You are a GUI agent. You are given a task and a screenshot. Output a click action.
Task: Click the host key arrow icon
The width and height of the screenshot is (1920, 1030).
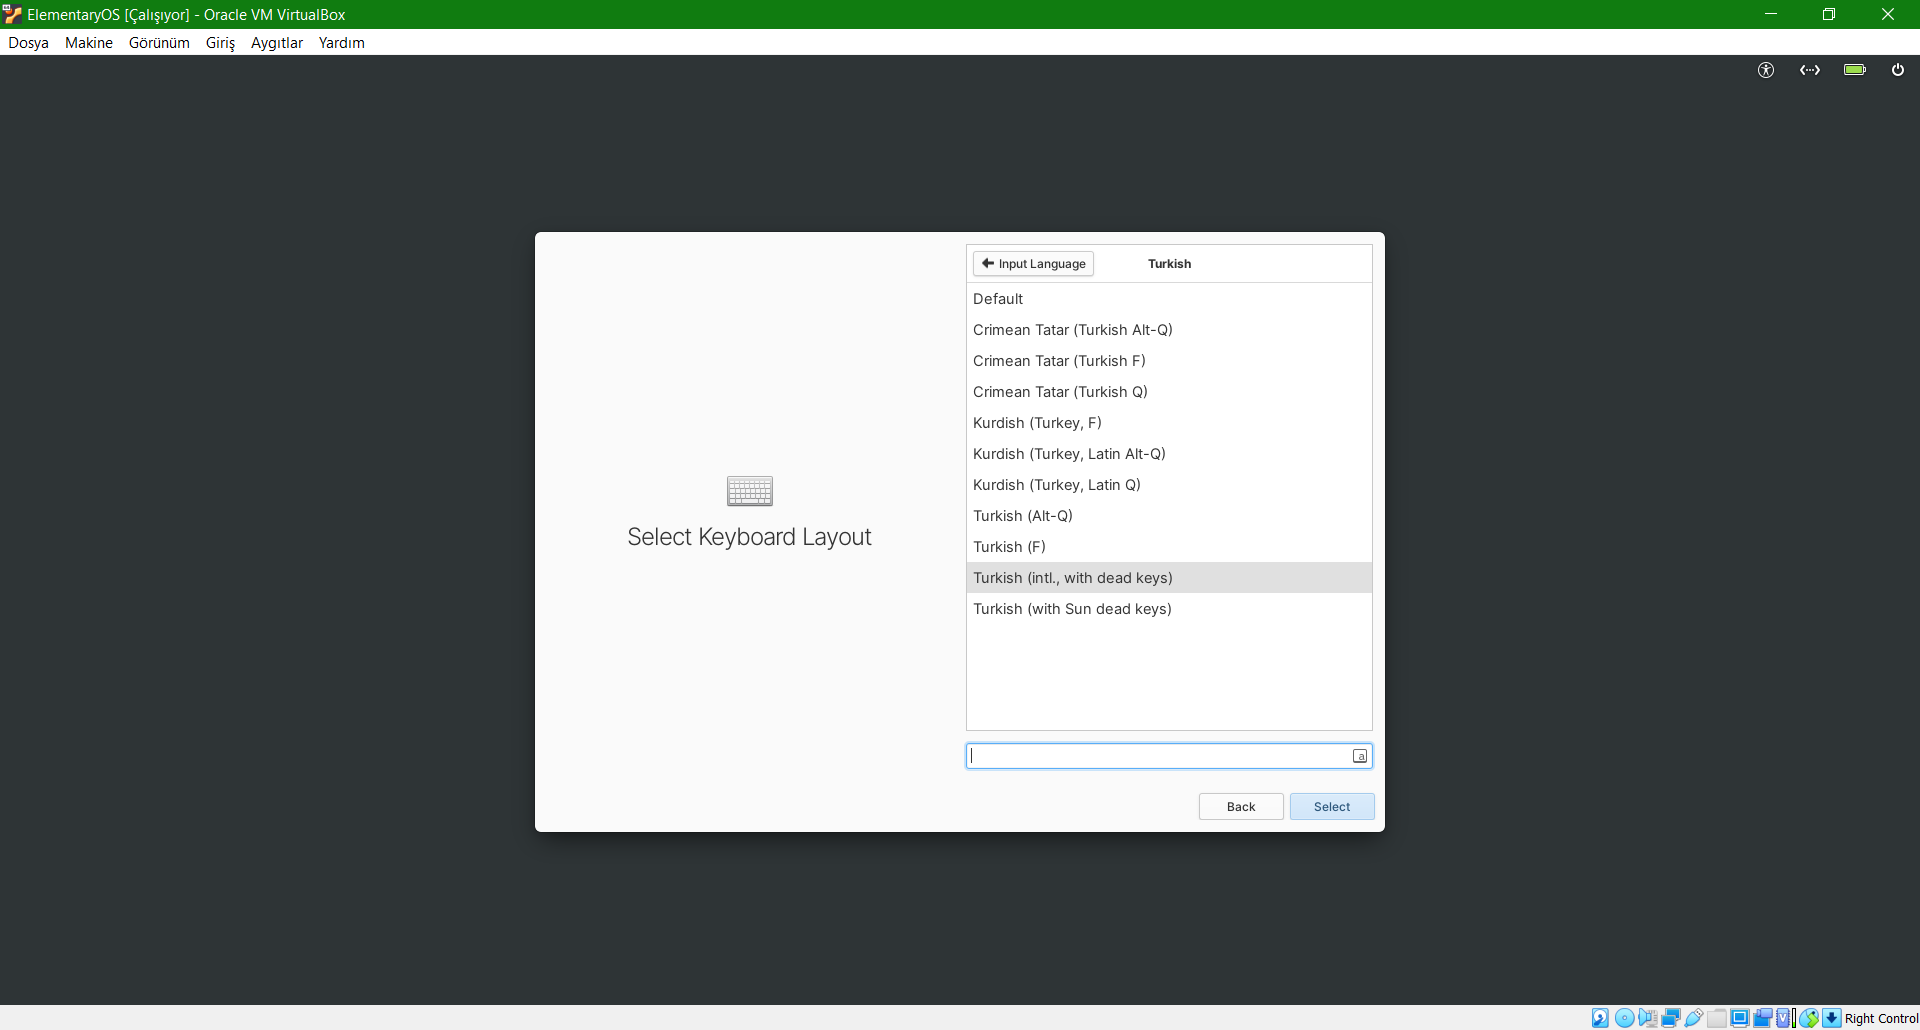pyautogui.click(x=1832, y=1018)
